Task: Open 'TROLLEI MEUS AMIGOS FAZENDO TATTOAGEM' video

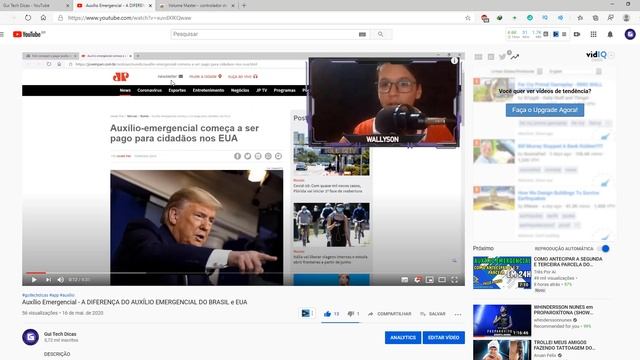Action: point(564,345)
